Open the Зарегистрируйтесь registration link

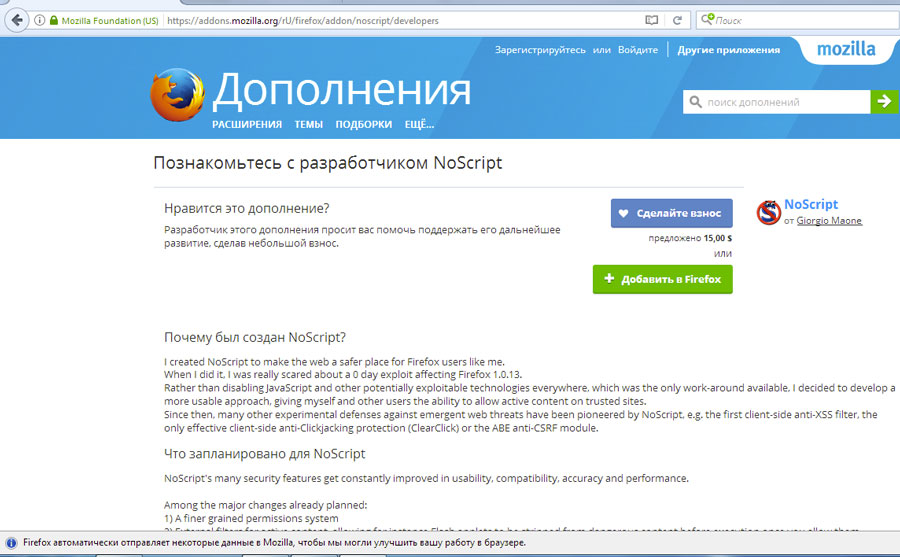pyautogui.click(x=540, y=50)
